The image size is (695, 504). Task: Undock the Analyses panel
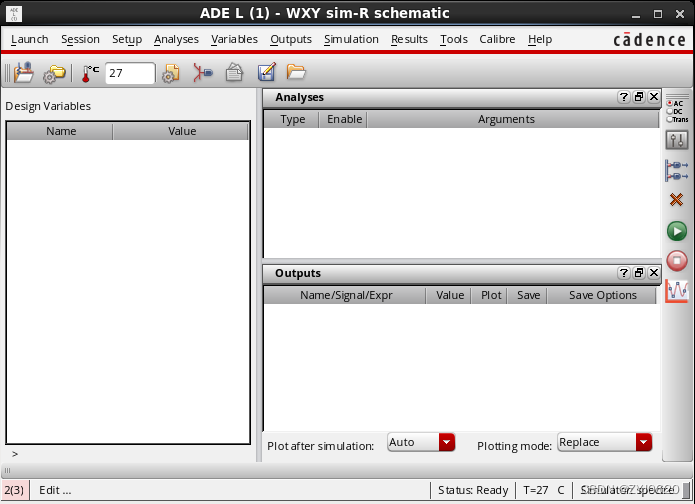(639, 97)
